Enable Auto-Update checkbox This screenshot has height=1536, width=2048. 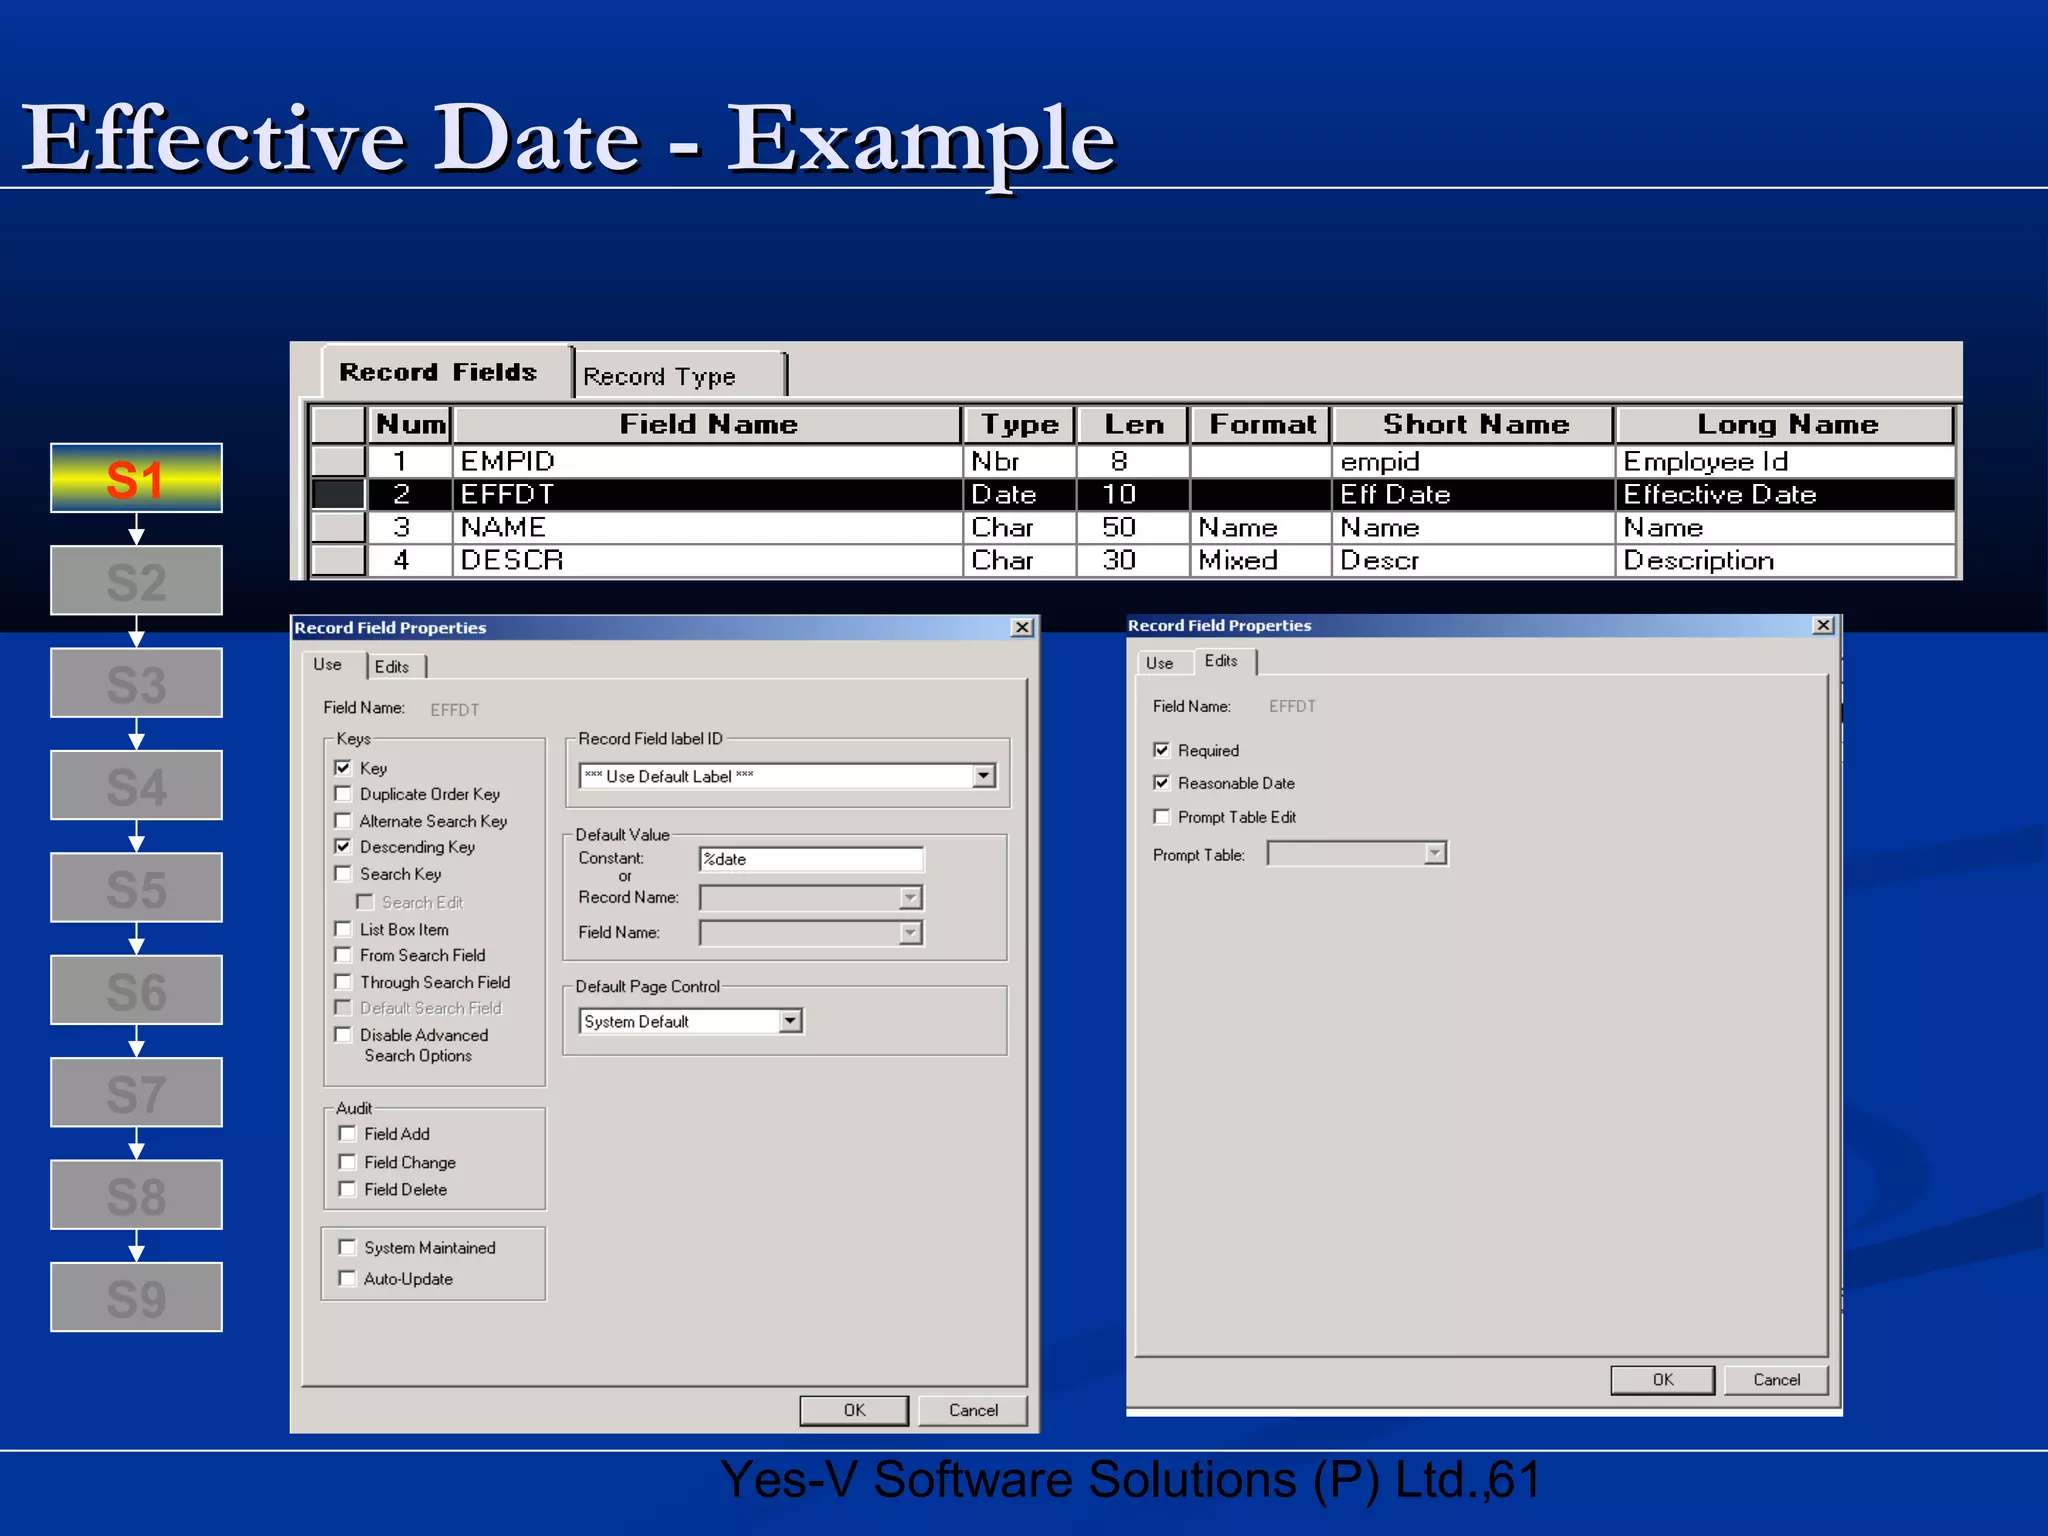(347, 1278)
